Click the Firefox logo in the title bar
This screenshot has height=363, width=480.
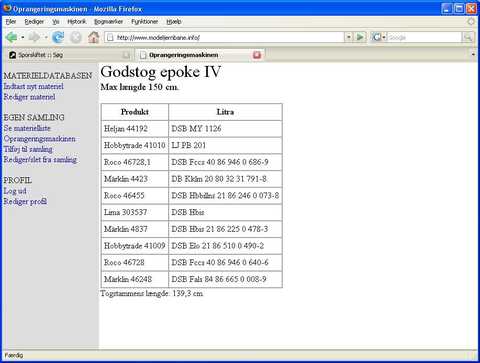(7, 8)
